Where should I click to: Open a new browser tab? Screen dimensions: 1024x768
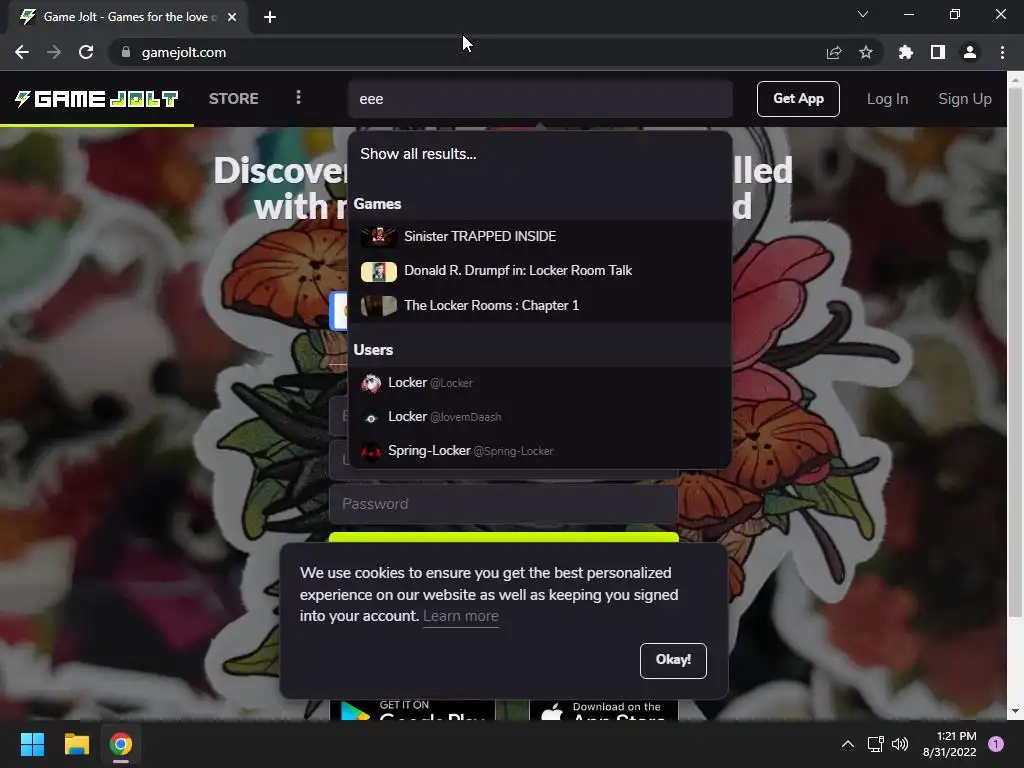coord(270,17)
